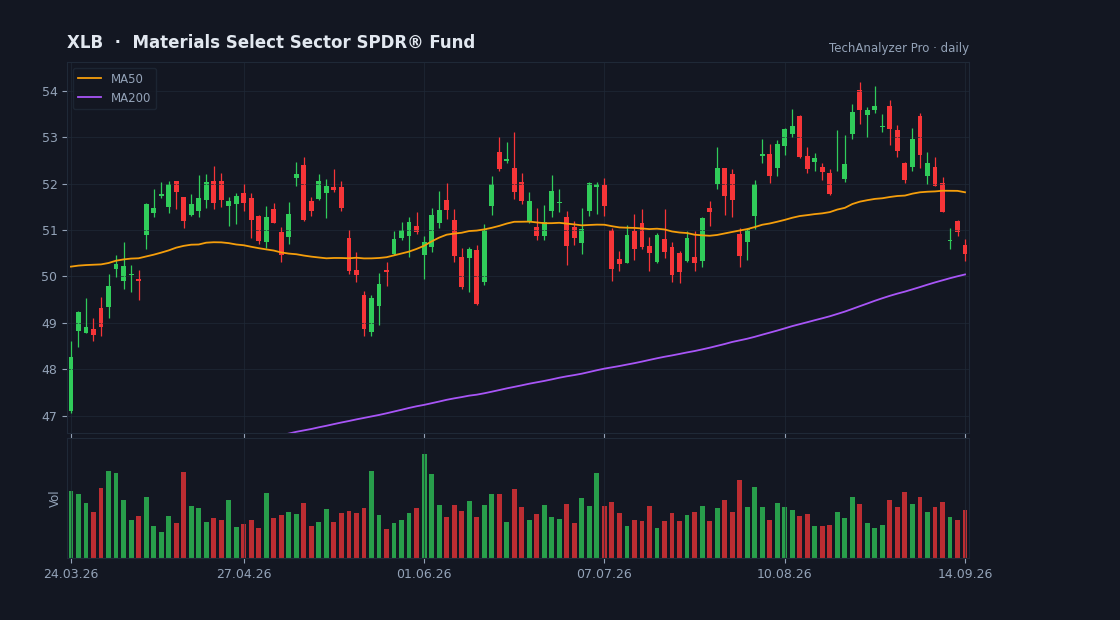This screenshot has height=620, width=1120.
Task: Click the 14.09.26 date label
Action: (x=965, y=574)
